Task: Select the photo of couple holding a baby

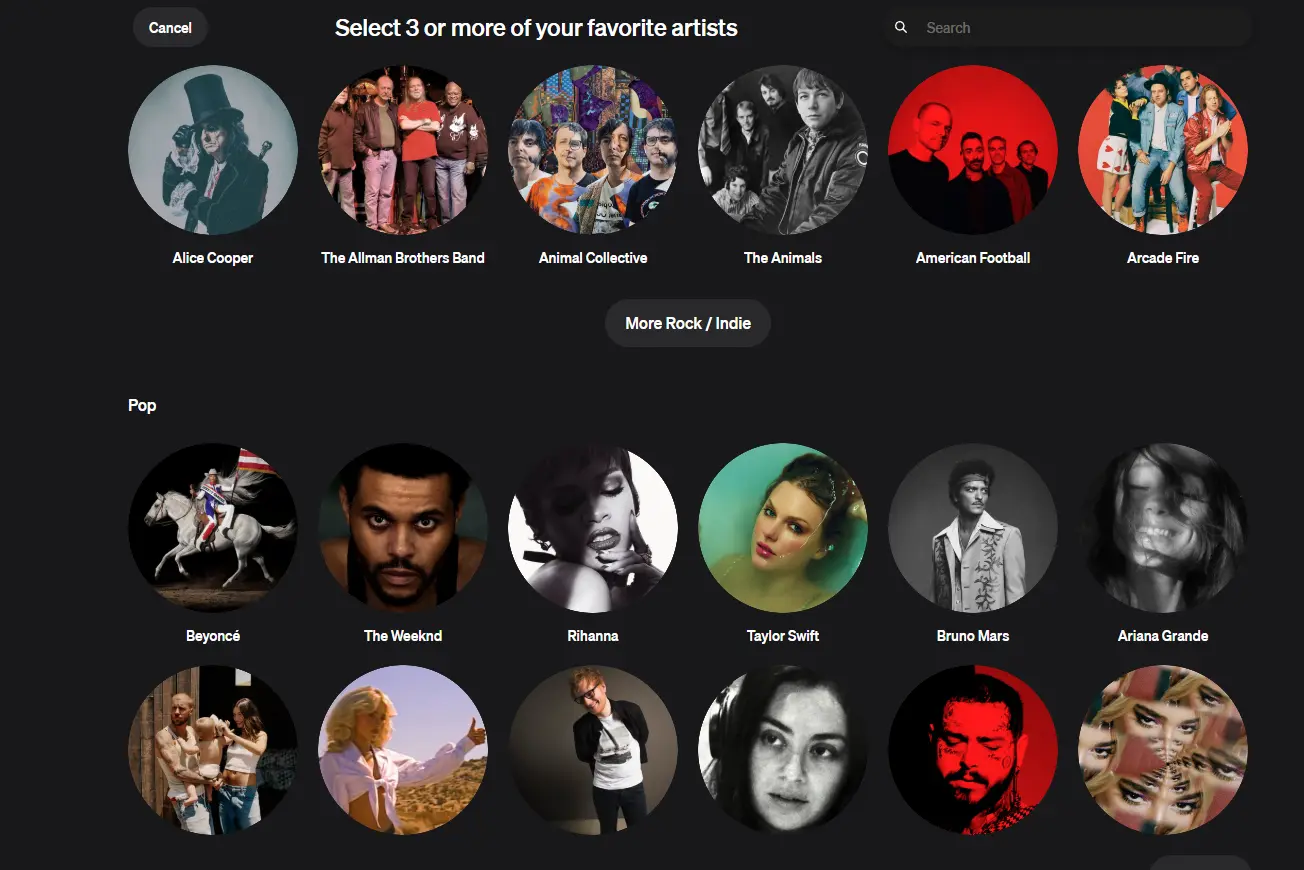Action: (213, 750)
